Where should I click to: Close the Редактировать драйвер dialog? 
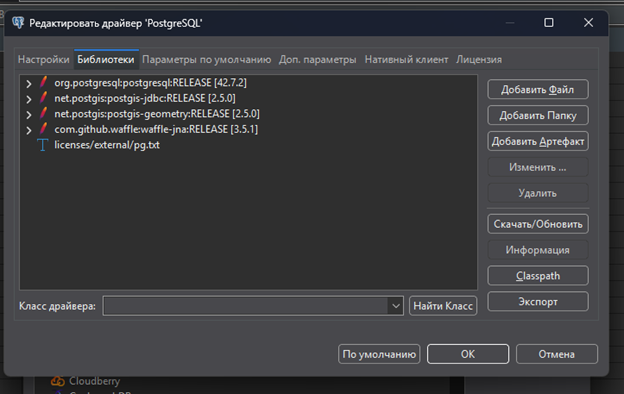pyautogui.click(x=588, y=23)
